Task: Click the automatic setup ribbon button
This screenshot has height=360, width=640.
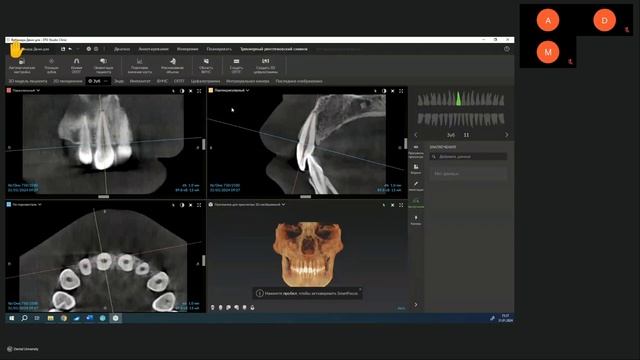Action: coord(22,65)
